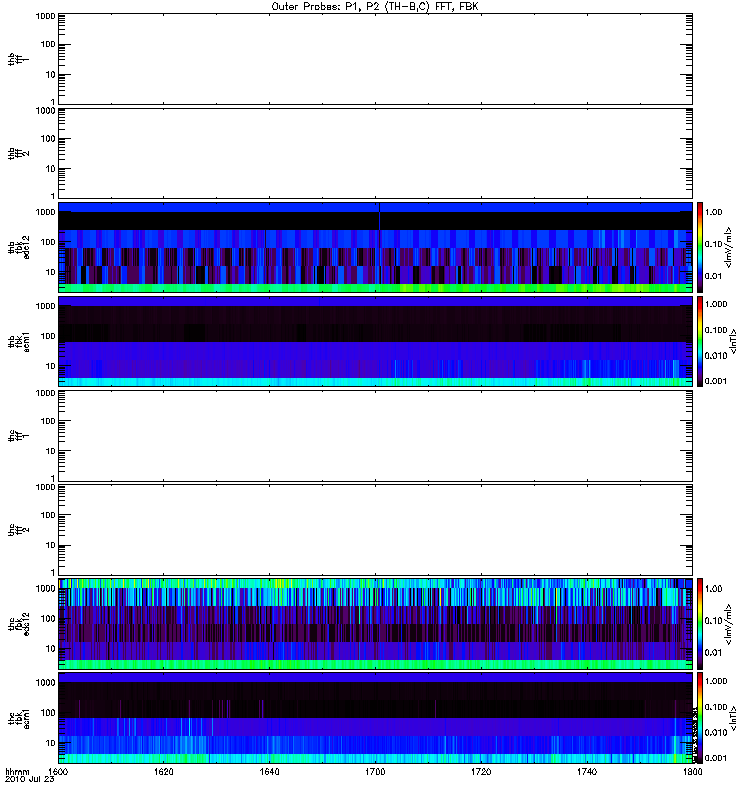This screenshot has height=800, width=750.
Task: Click the 1720 time axis label
Action: tap(481, 771)
